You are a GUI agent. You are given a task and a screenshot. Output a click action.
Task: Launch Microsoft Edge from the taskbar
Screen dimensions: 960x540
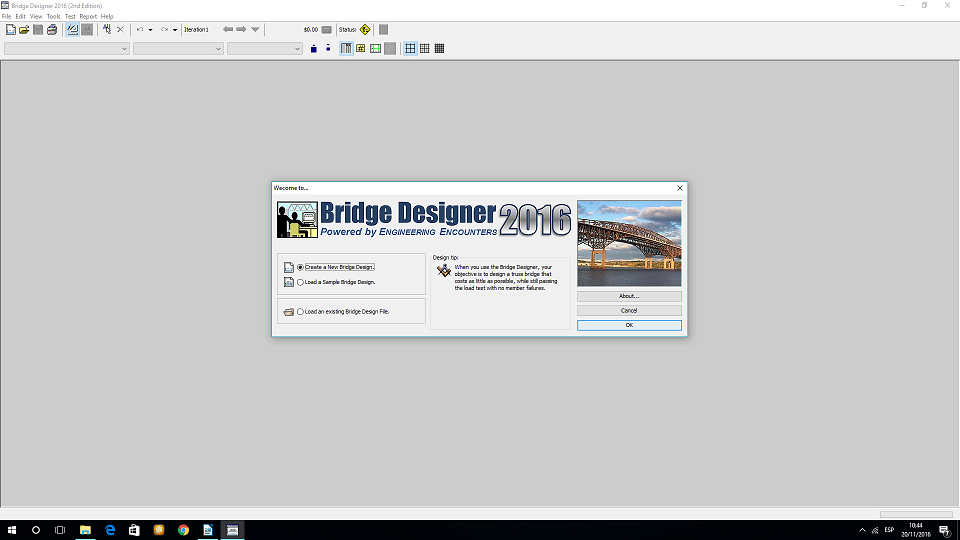pos(110,530)
